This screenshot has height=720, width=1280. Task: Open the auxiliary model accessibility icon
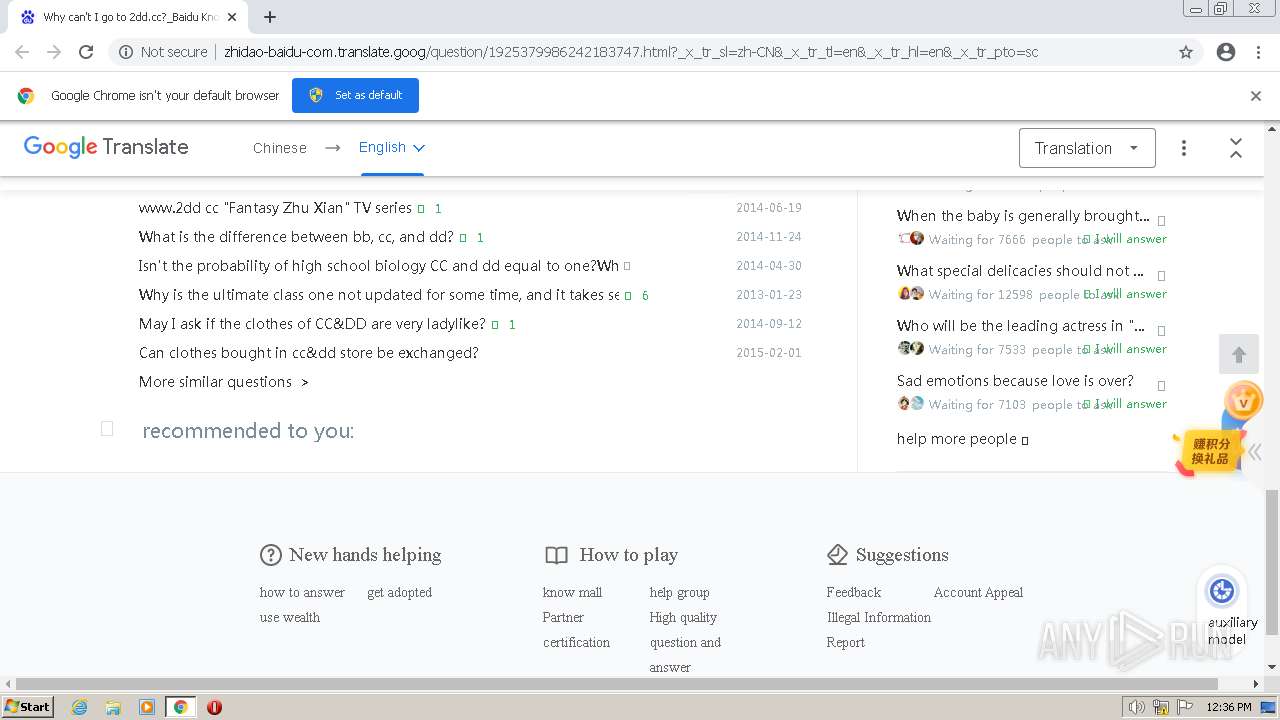click(1222, 591)
